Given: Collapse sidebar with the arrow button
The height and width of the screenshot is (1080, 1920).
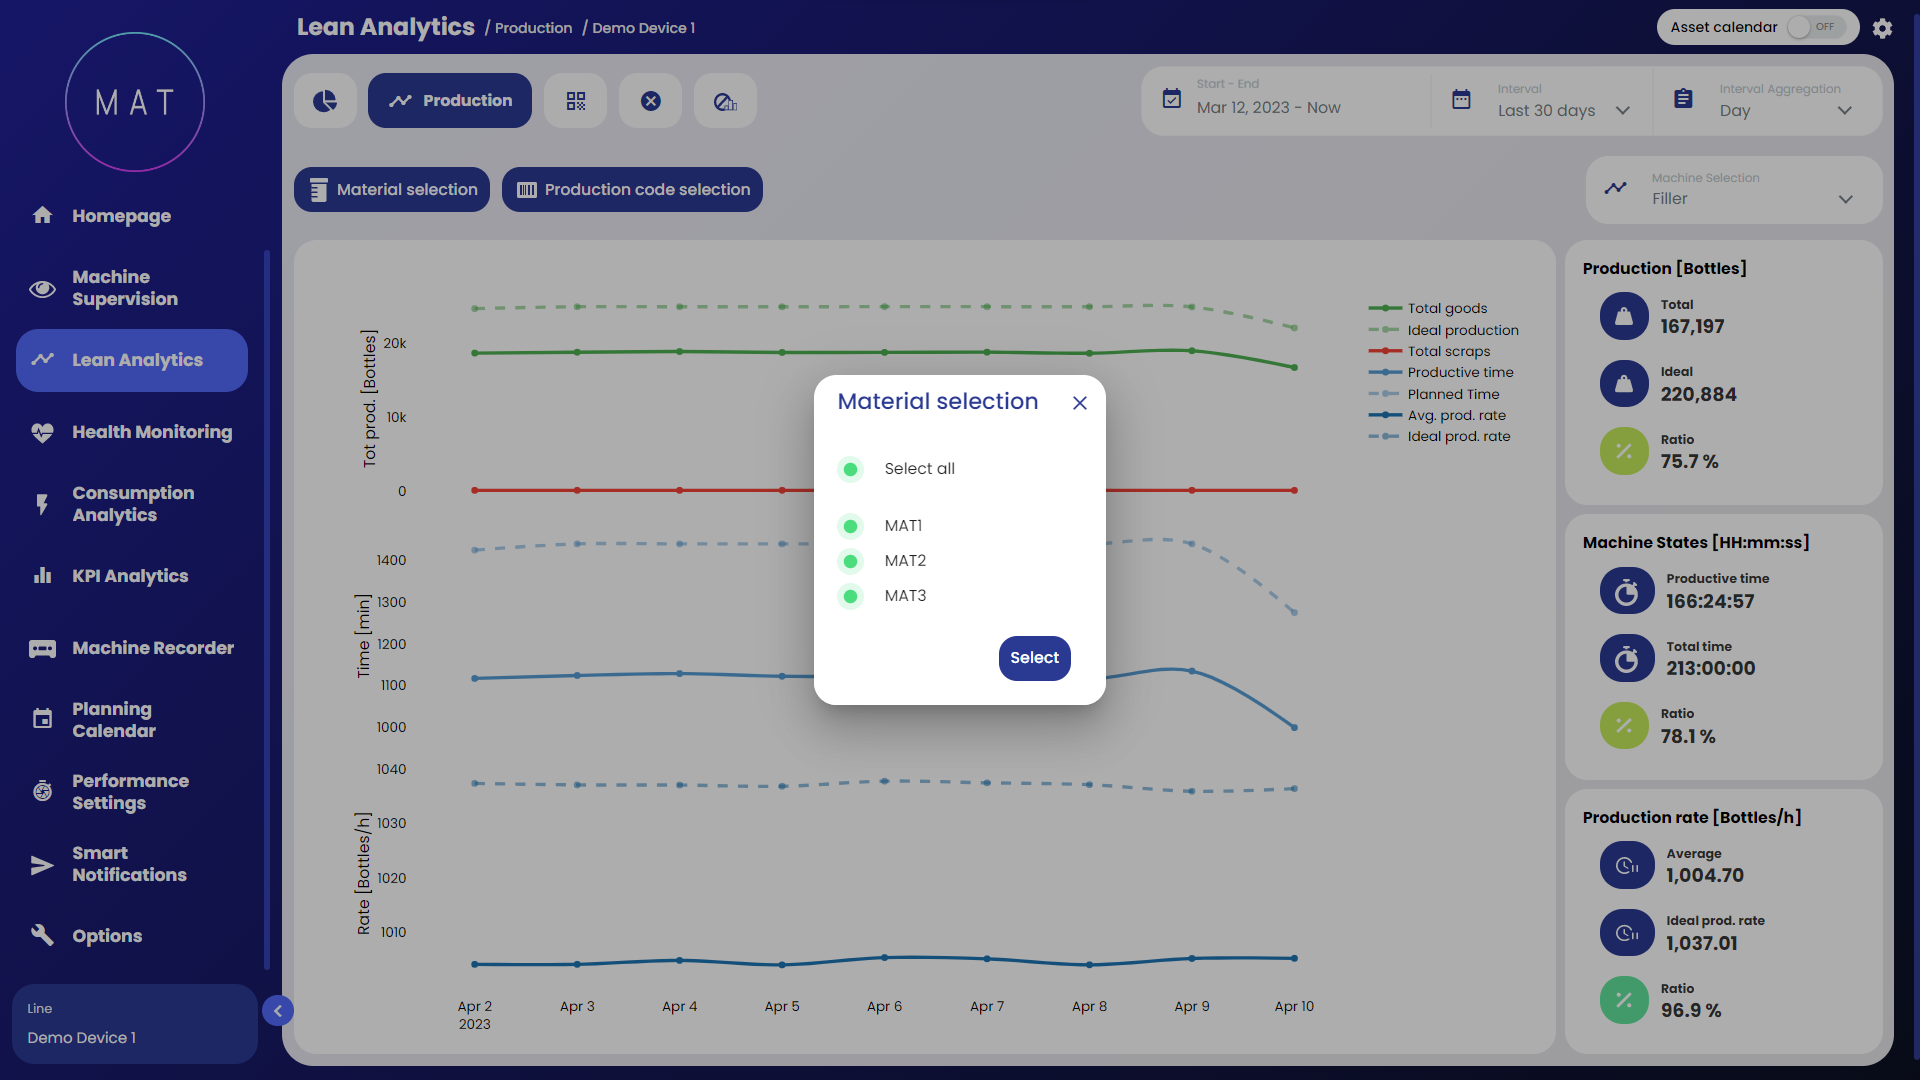Looking at the screenshot, I should (278, 1011).
